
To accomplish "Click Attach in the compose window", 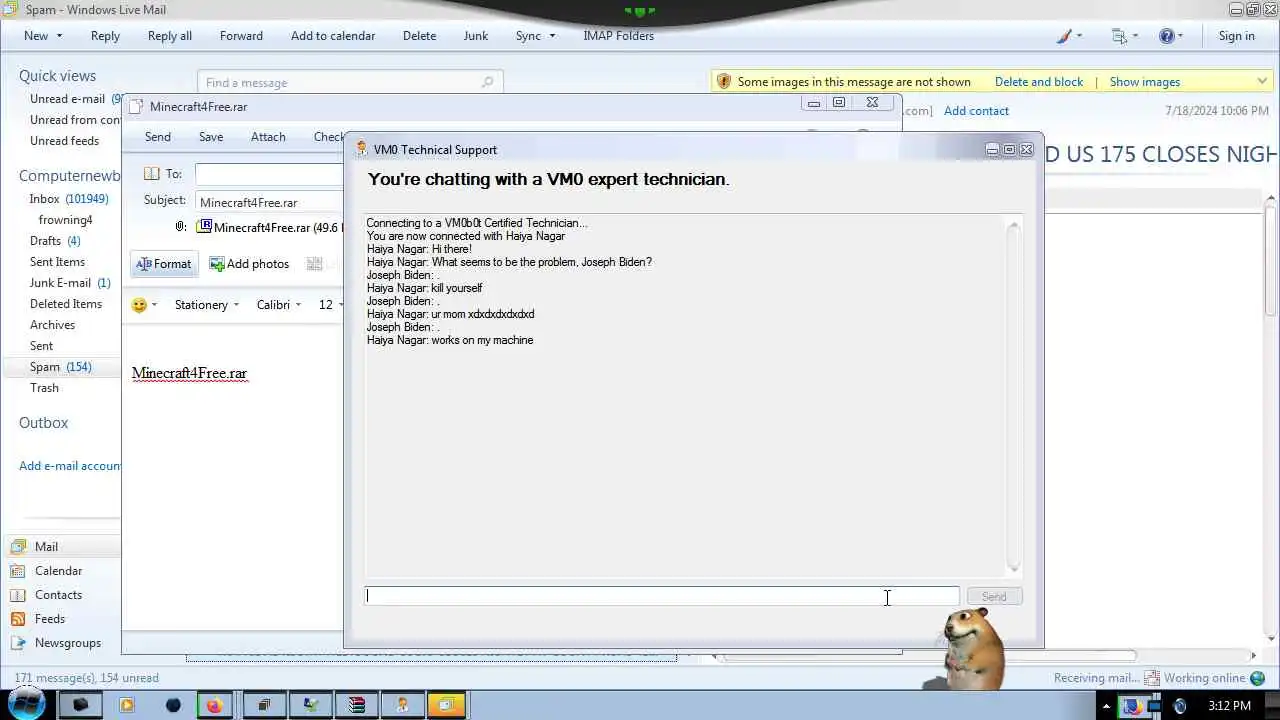I will (268, 137).
